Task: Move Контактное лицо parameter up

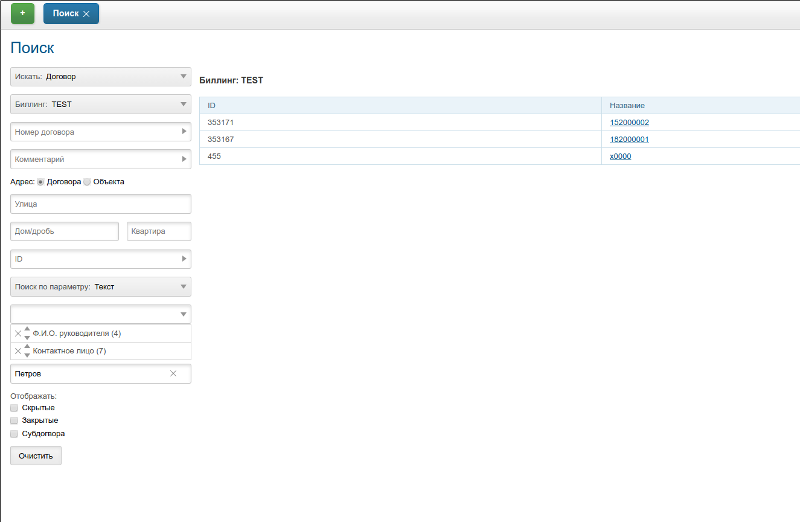Action: click(x=27, y=347)
